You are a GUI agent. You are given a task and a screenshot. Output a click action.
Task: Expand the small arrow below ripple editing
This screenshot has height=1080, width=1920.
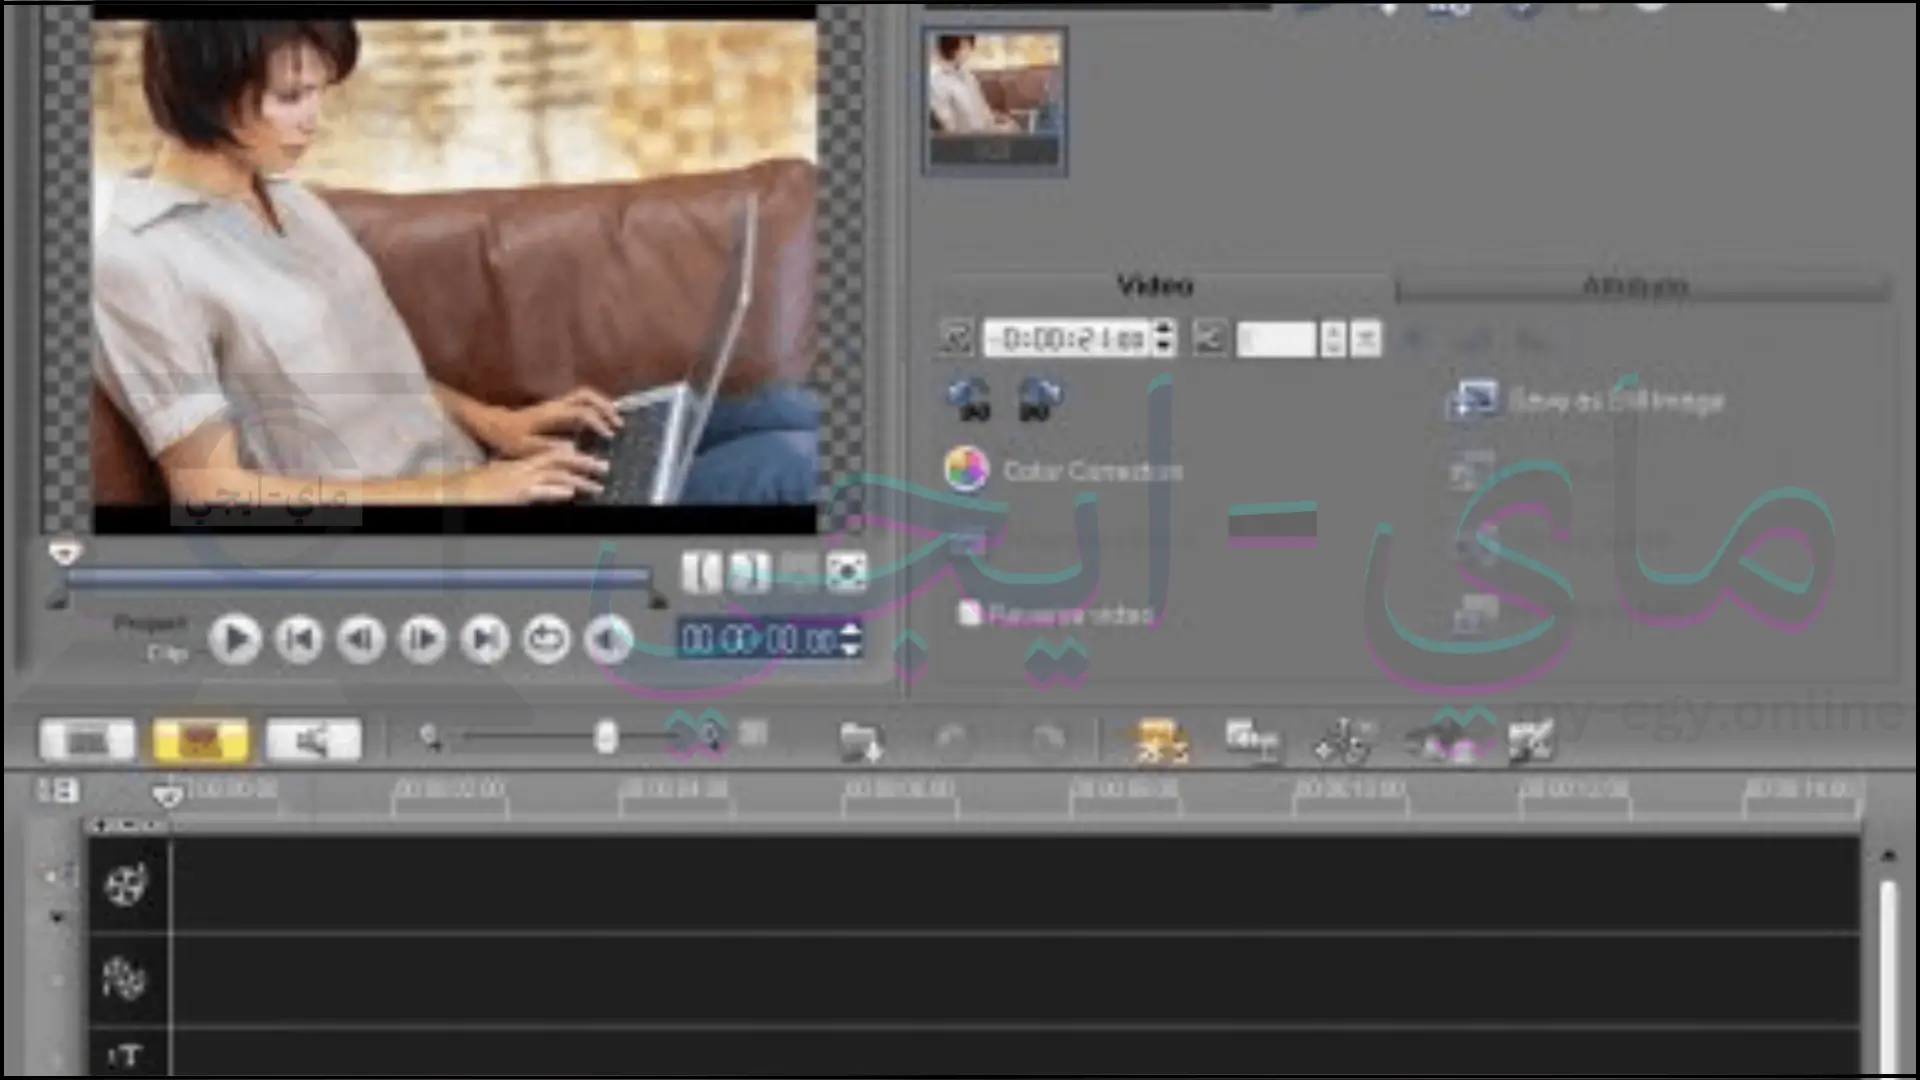coord(57,917)
